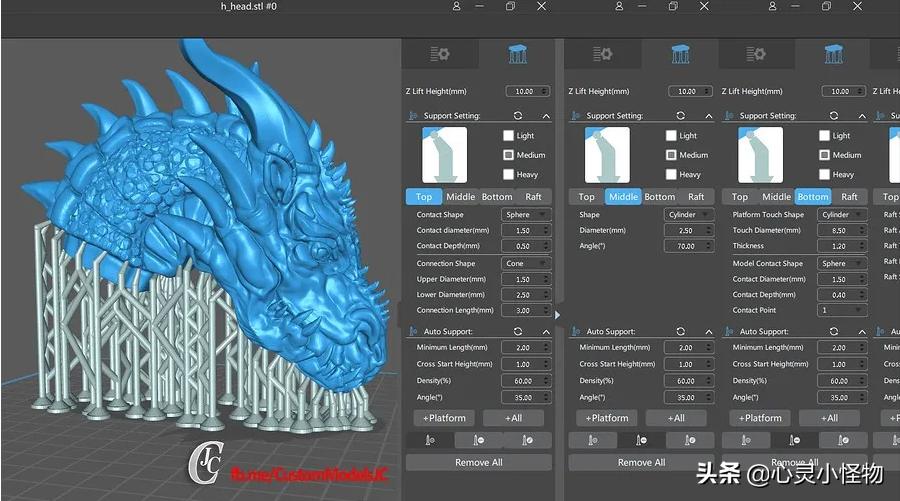
Task: Open user account icon above the second panel
Action: point(619,6)
